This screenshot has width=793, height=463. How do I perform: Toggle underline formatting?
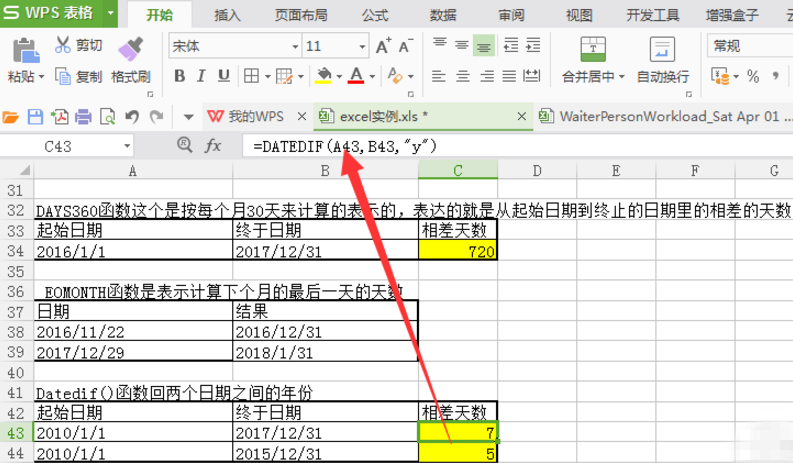click(x=223, y=76)
